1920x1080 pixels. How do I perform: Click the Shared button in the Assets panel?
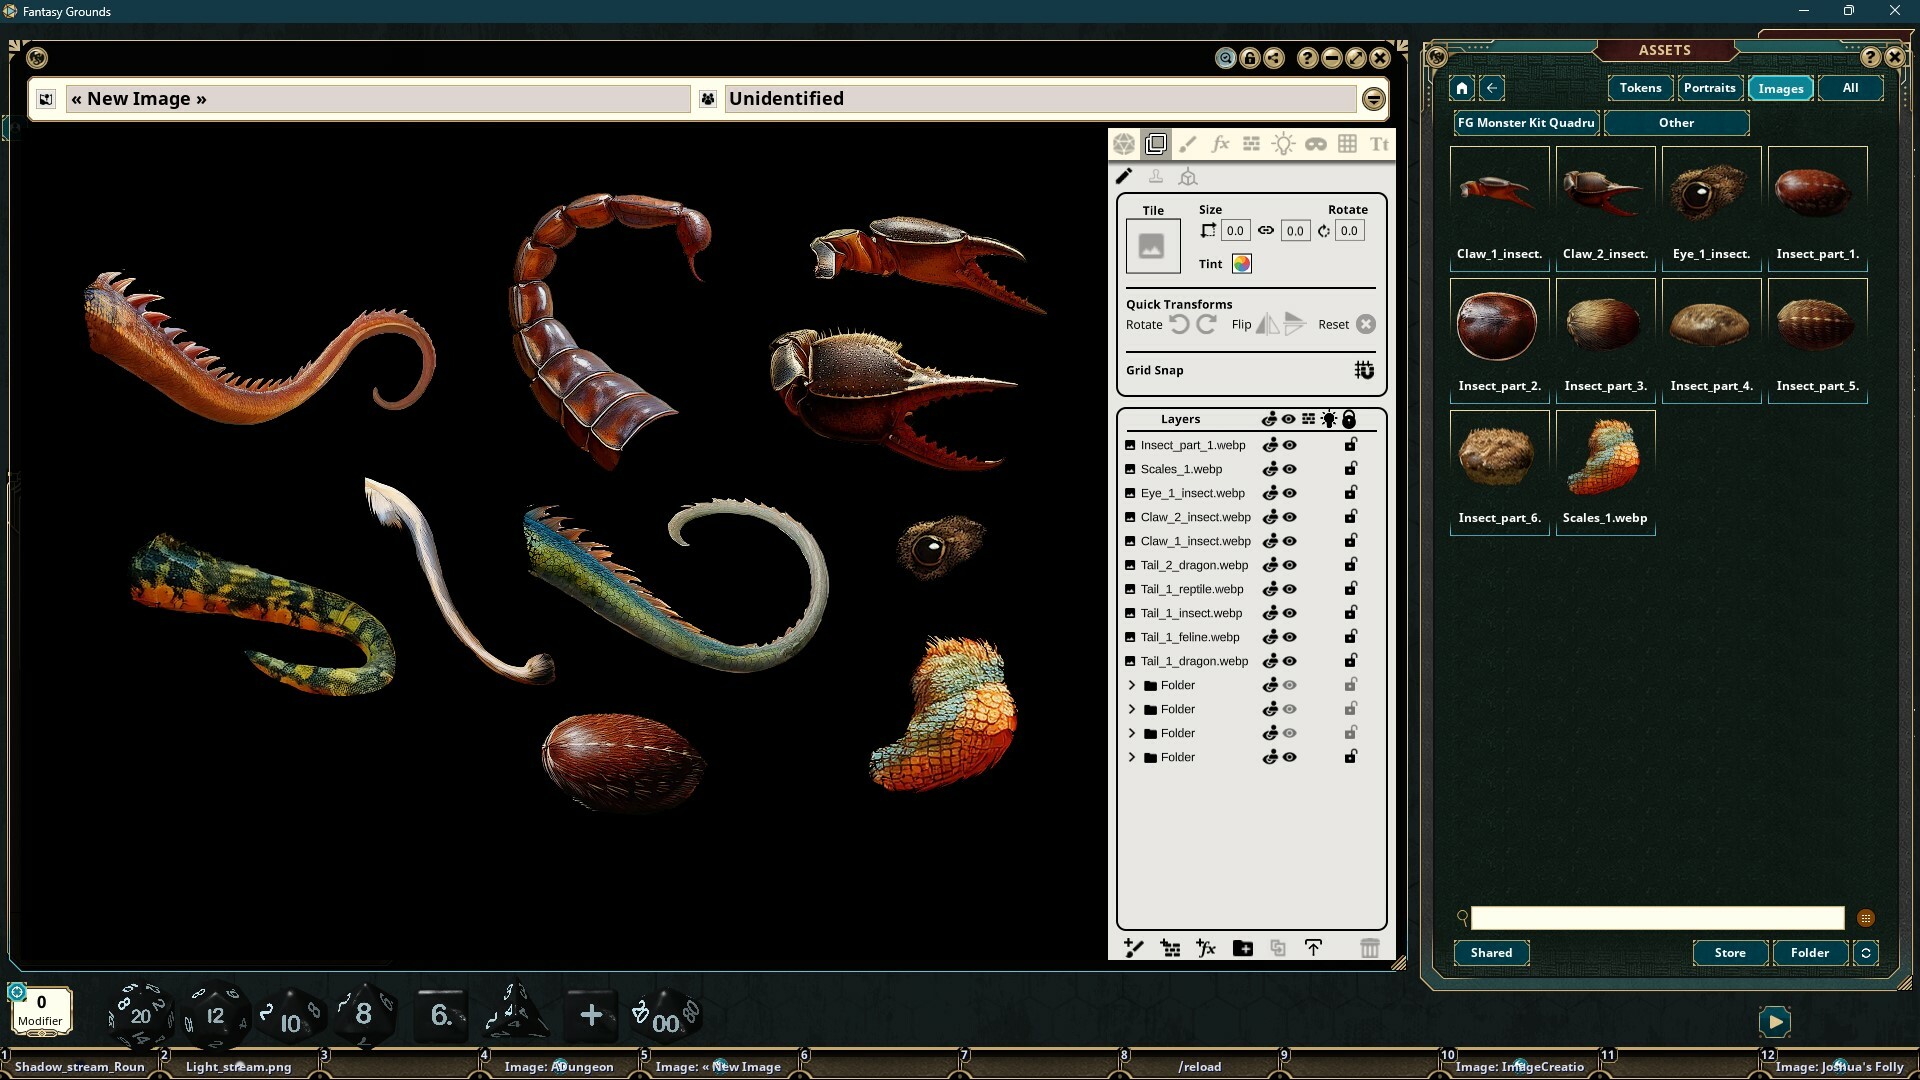pos(1490,953)
